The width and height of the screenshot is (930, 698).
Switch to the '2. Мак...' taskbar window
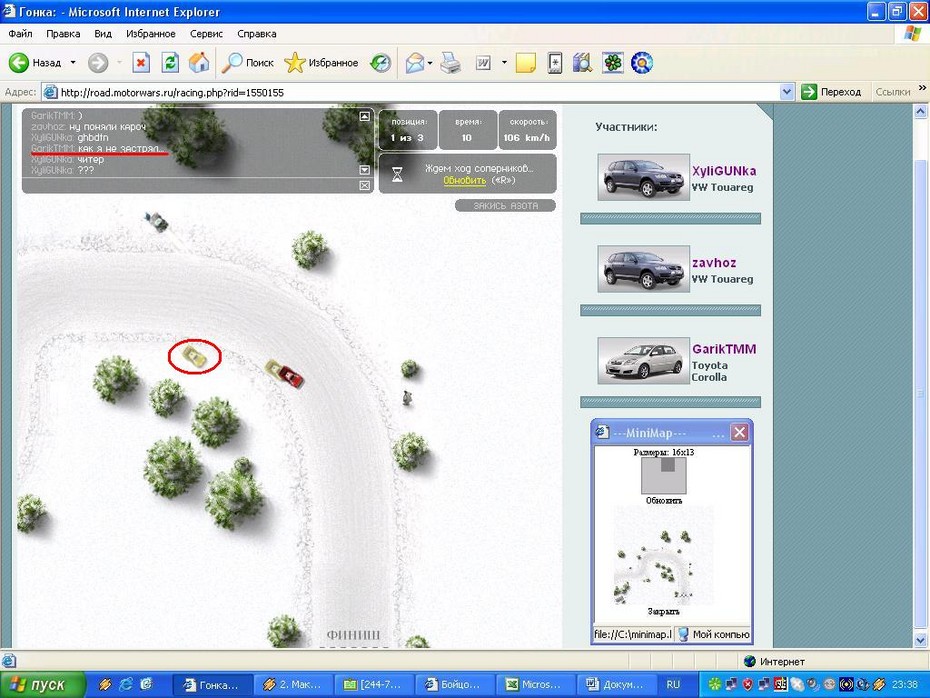coord(294,685)
